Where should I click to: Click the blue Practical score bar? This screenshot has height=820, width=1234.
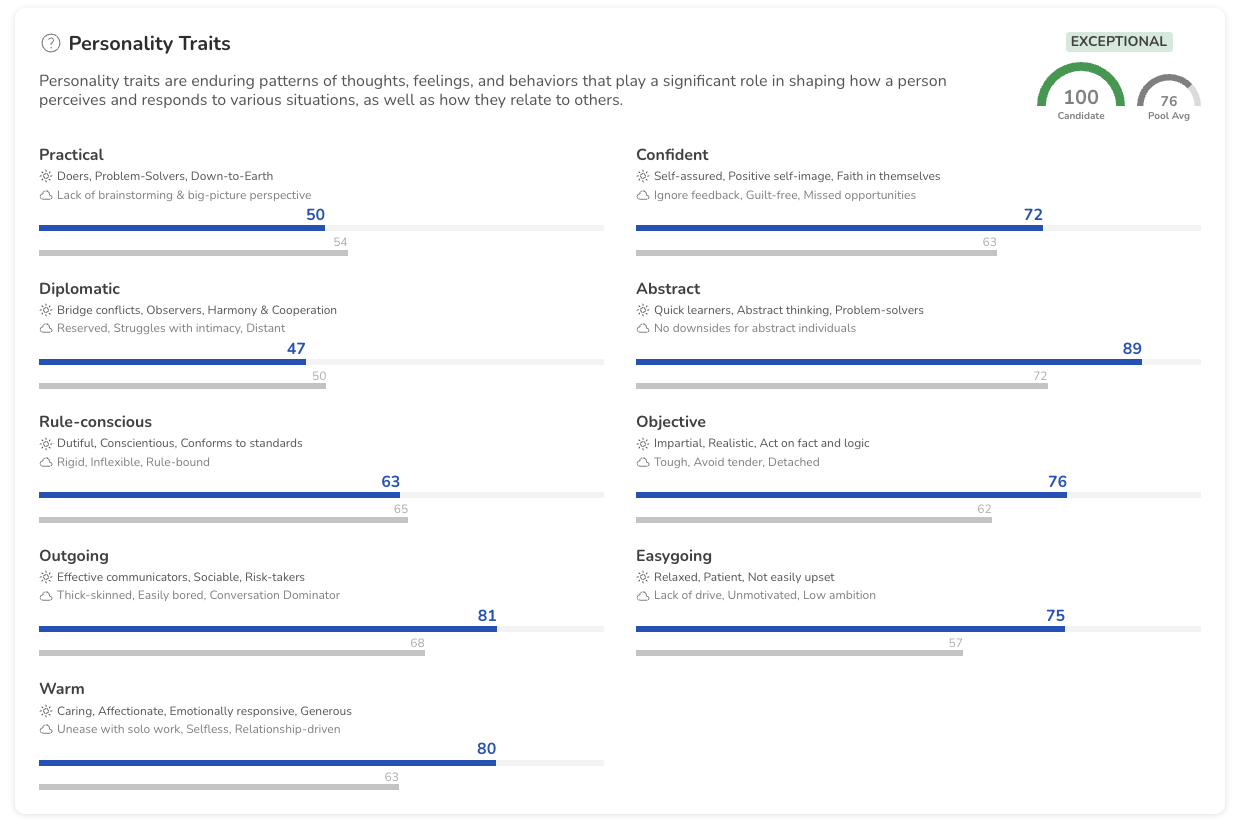coord(181,228)
